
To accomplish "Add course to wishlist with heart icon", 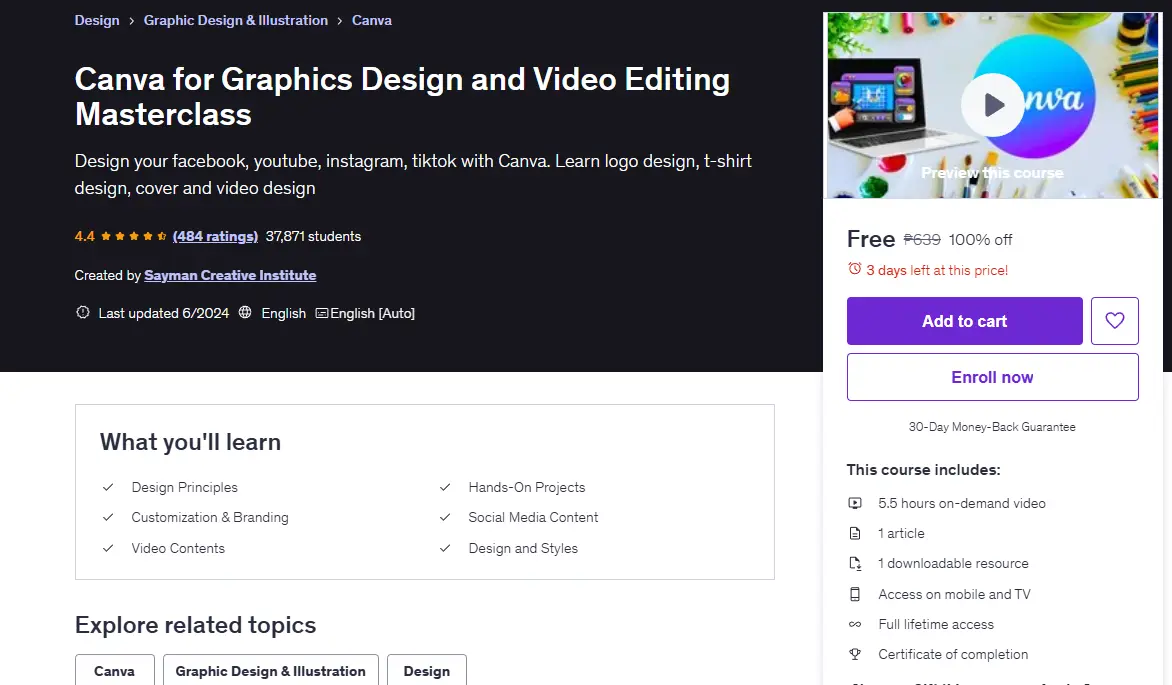I will (1114, 321).
